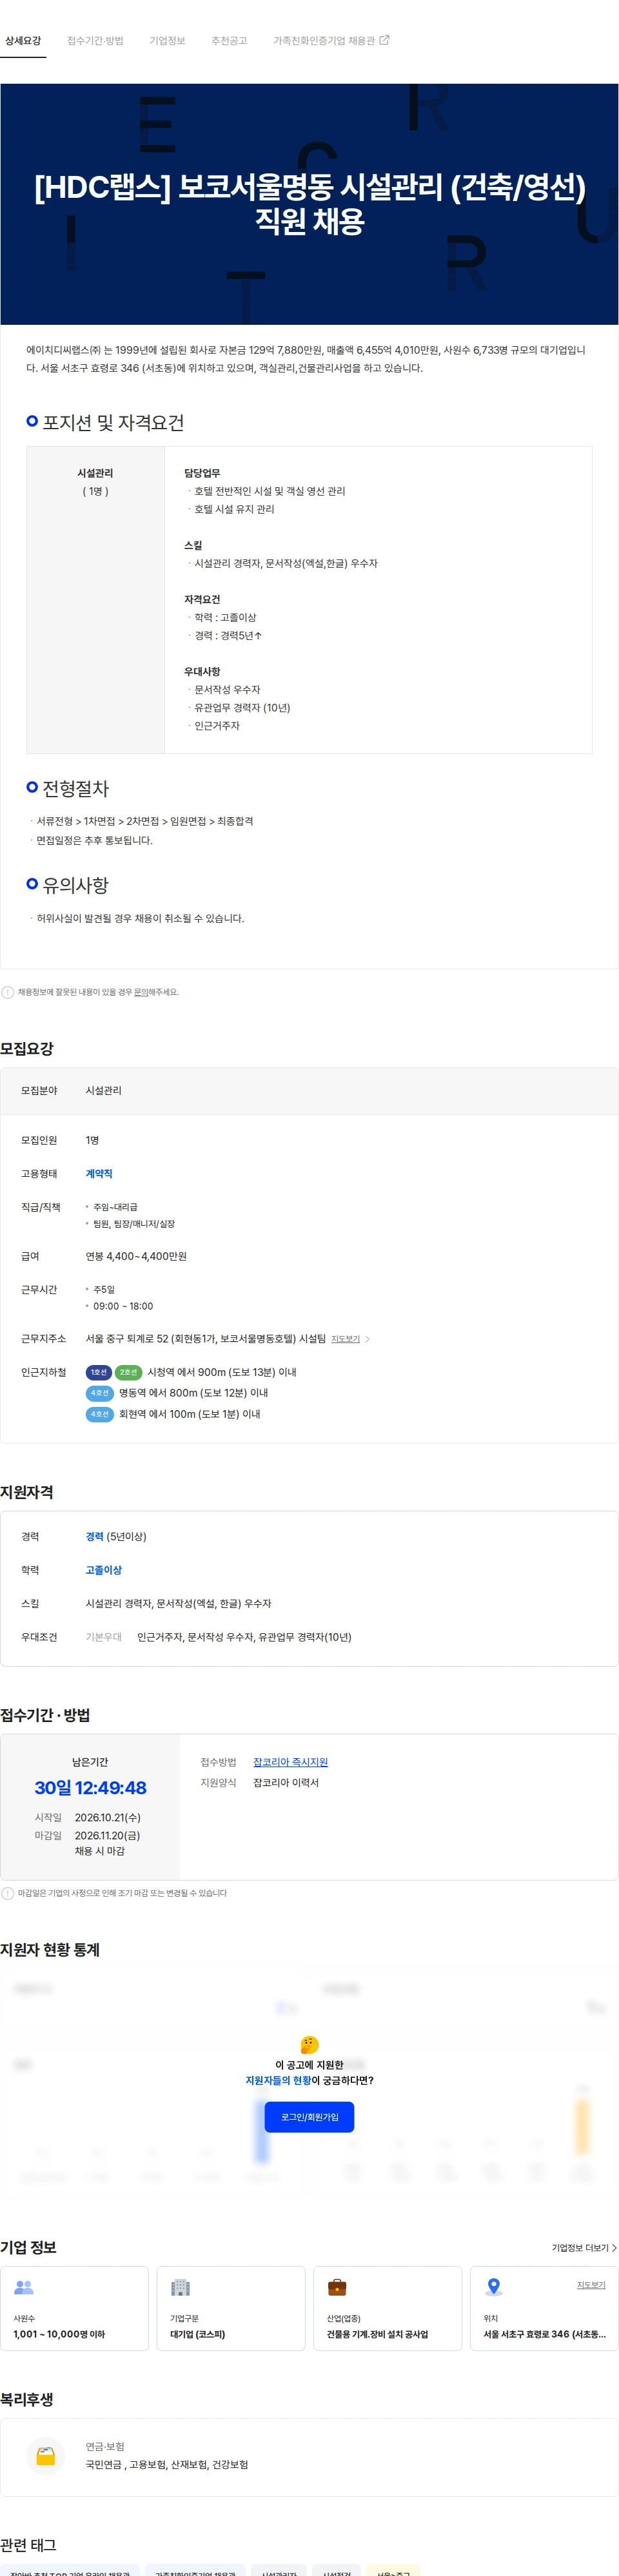Click the 1,001 ~ 10,000명 이하 value
This screenshot has height=2576, width=619.
point(59,2334)
